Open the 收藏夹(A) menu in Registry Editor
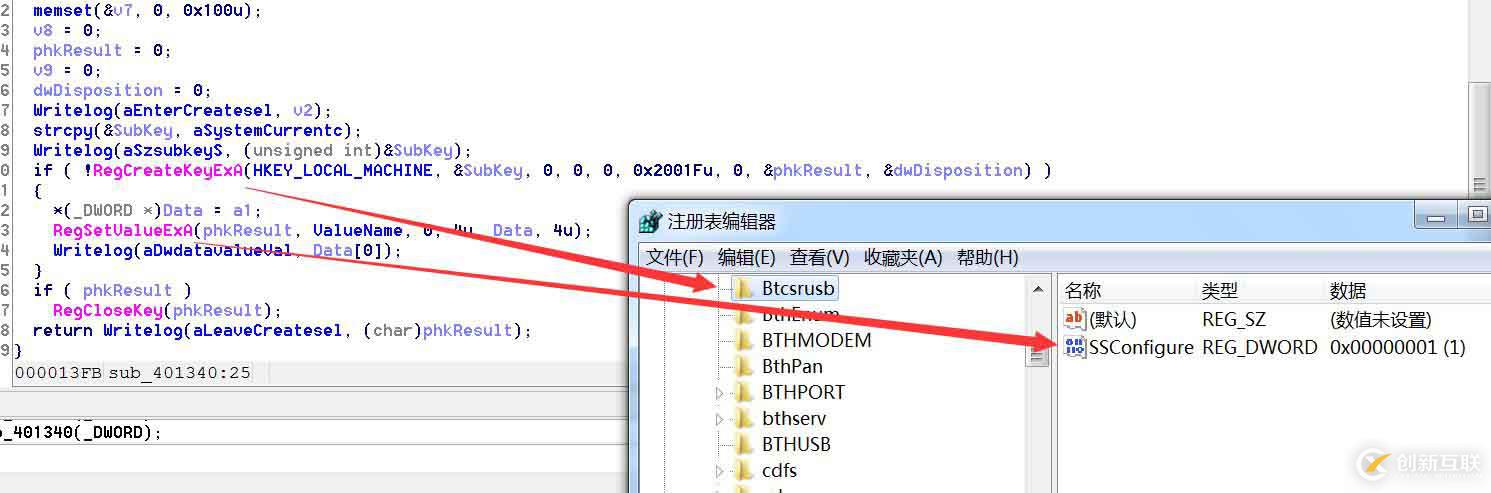 pos(903,257)
